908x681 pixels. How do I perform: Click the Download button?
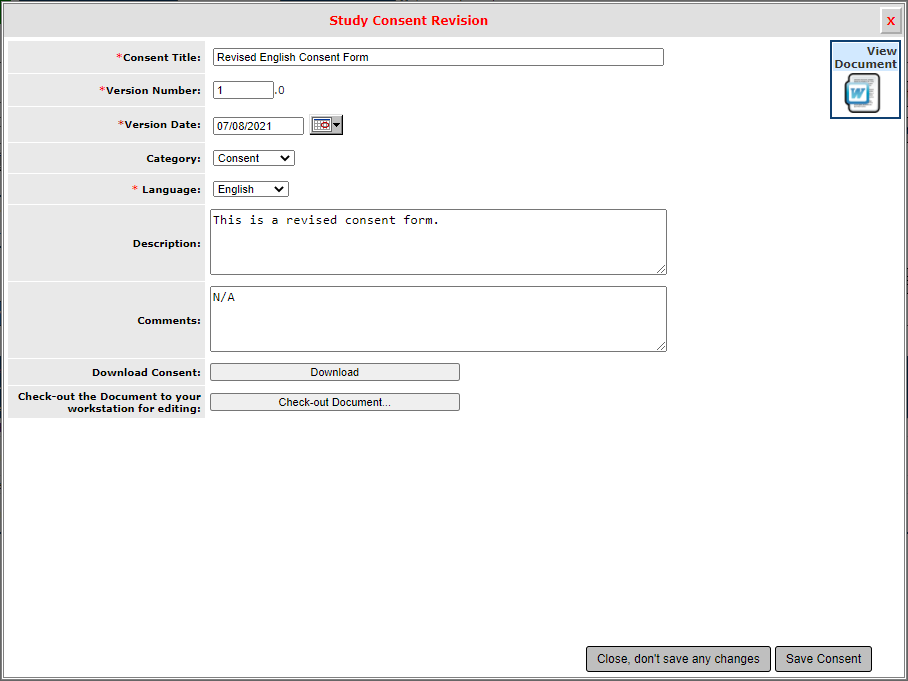[x=335, y=372]
